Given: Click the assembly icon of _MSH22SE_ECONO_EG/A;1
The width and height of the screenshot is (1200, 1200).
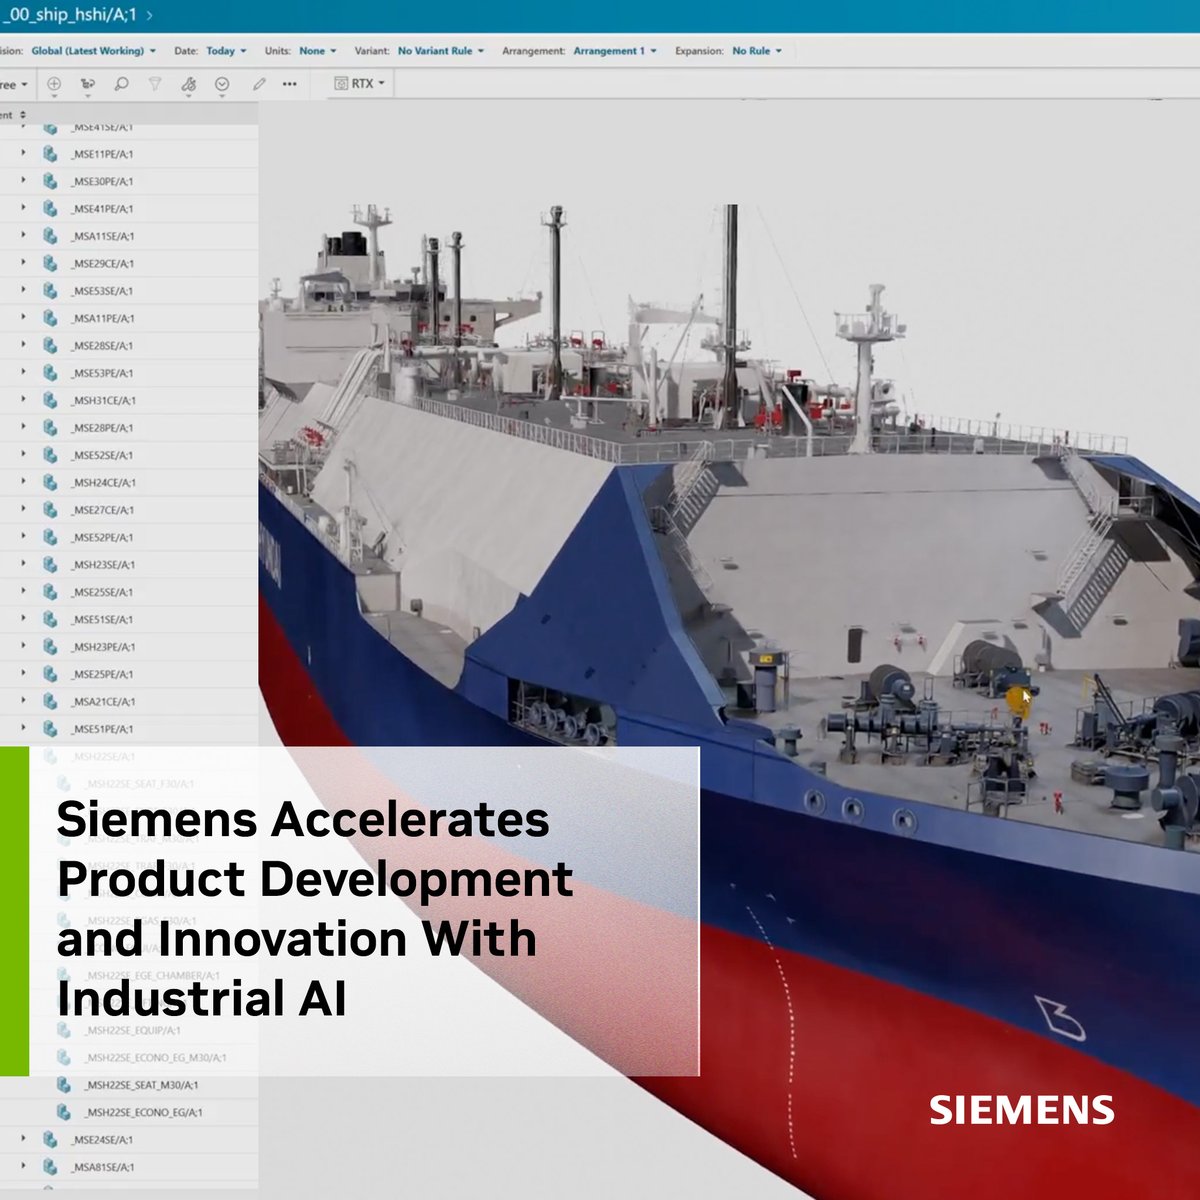Looking at the screenshot, I should (x=64, y=1112).
